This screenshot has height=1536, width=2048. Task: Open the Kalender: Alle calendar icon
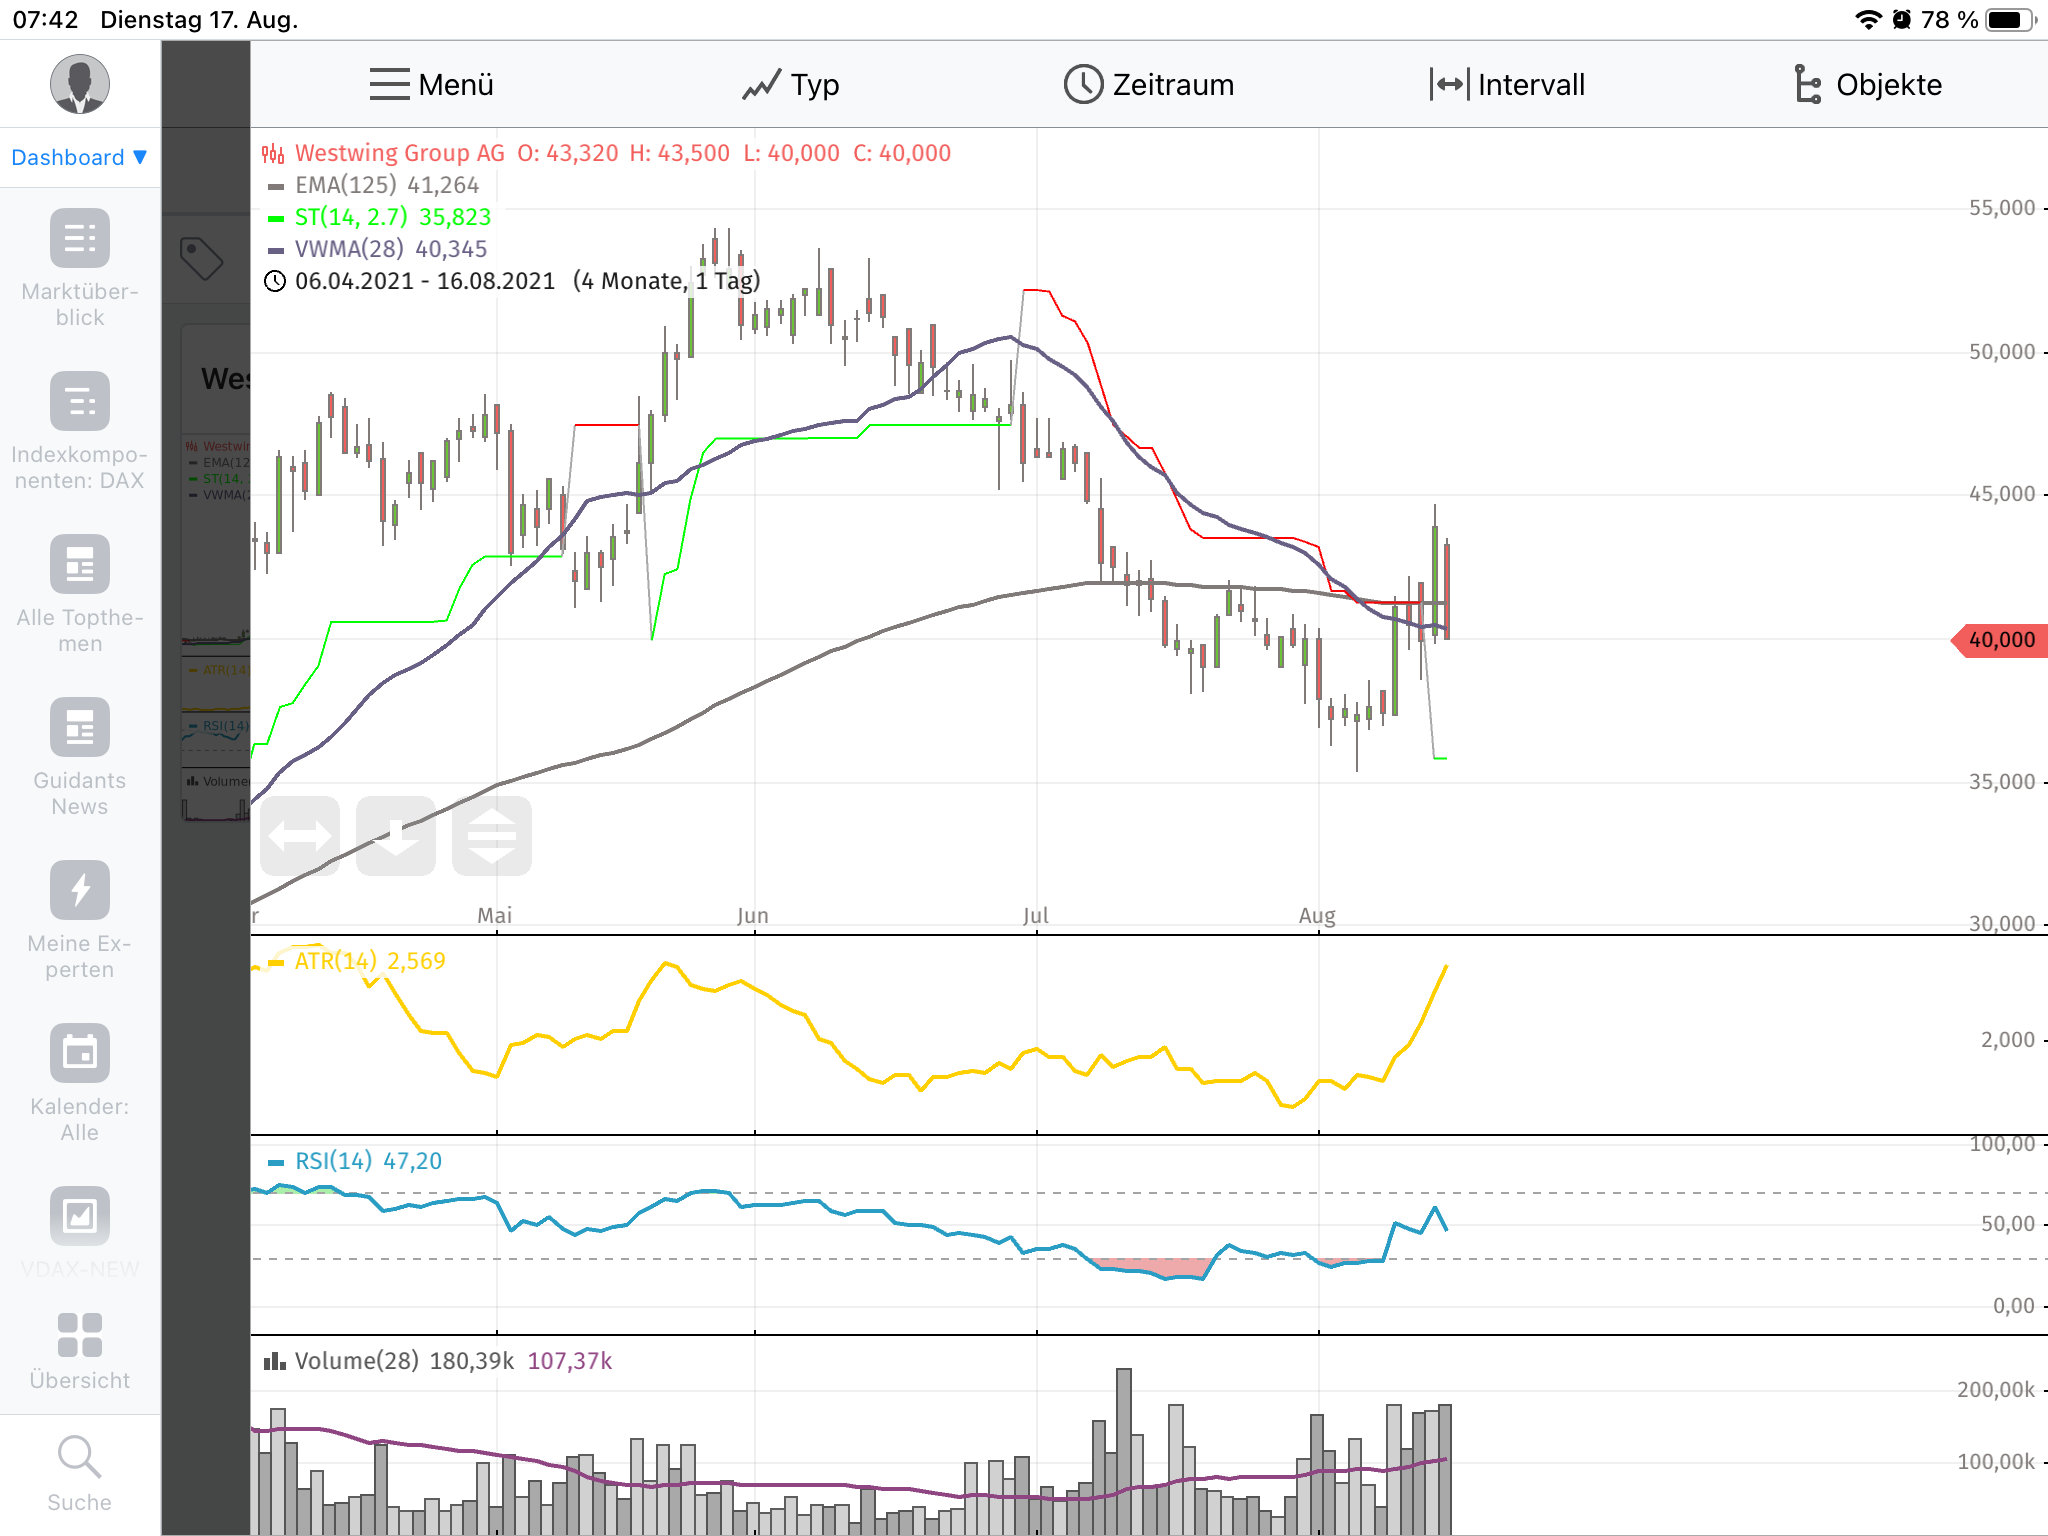coord(79,1053)
